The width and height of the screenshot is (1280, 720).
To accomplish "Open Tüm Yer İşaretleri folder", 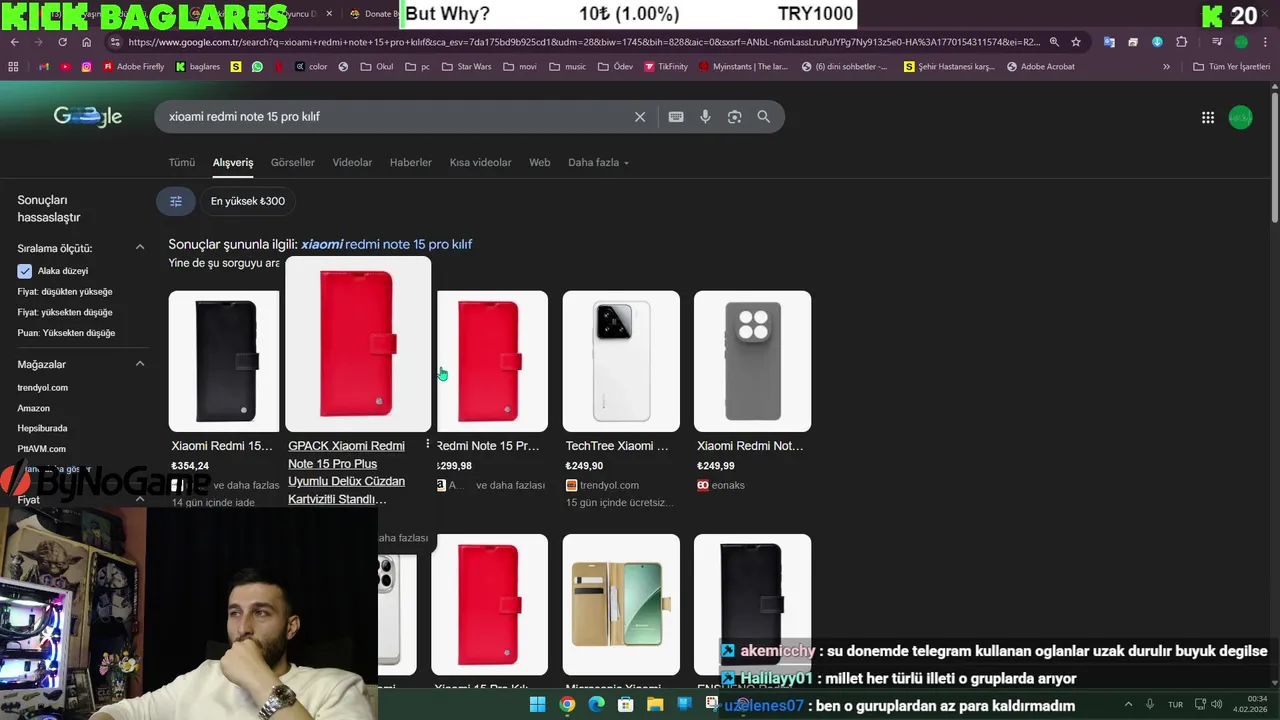I will click(1231, 67).
